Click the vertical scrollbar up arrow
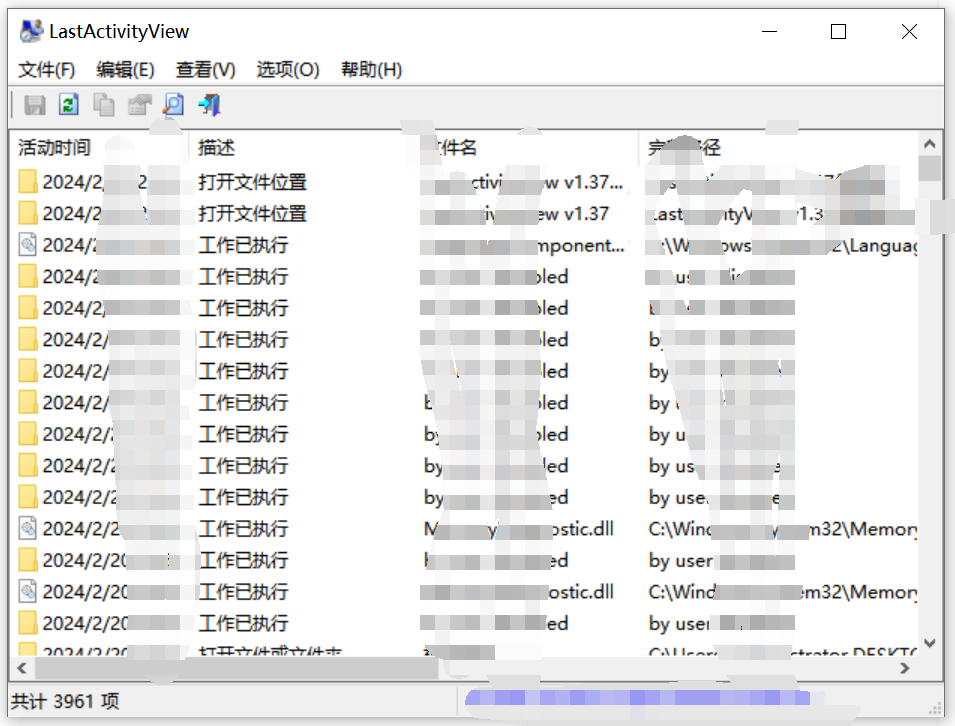 click(930, 143)
